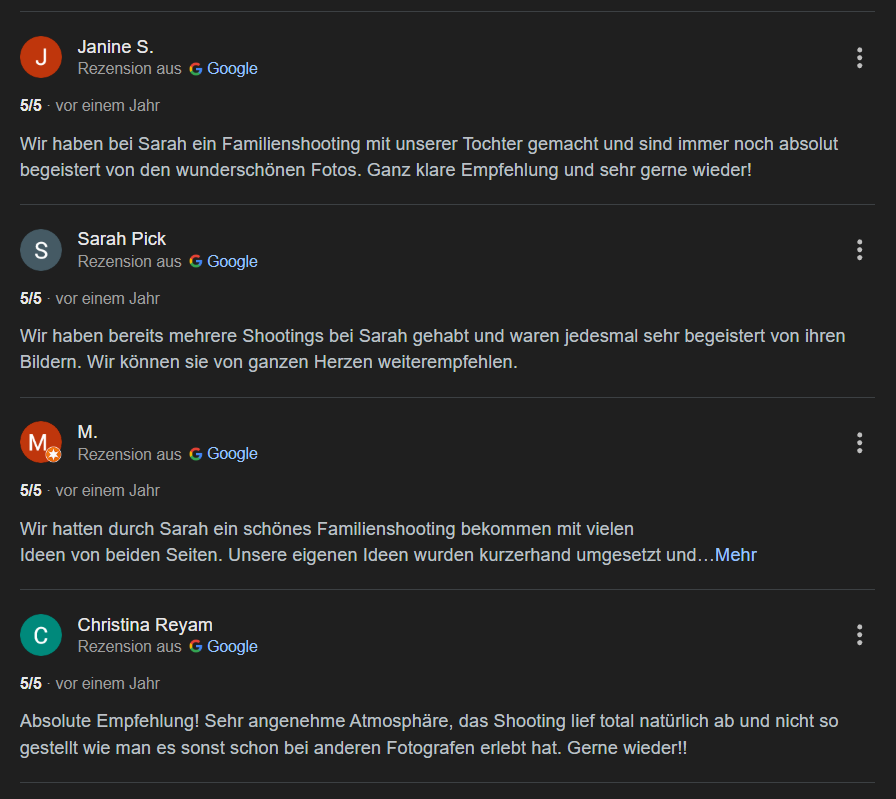Click the 5/5 rating on Sarah Pick's review
The height and width of the screenshot is (799, 896).
tap(30, 298)
